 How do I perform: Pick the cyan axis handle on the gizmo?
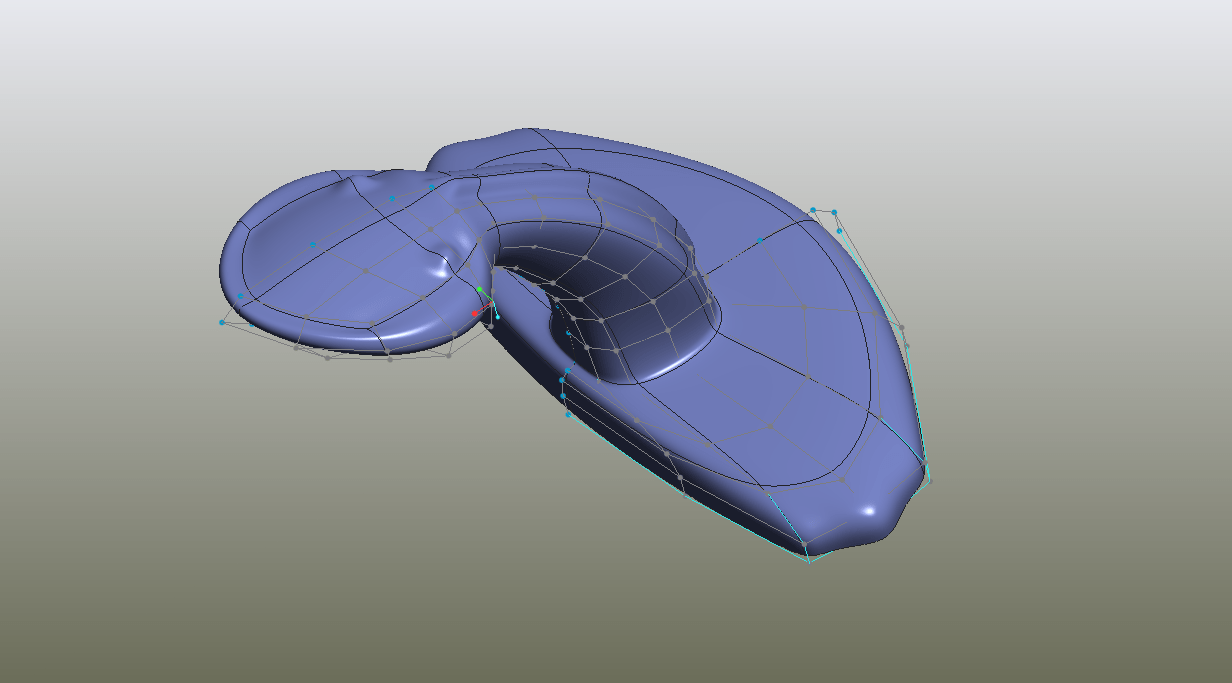point(497,317)
